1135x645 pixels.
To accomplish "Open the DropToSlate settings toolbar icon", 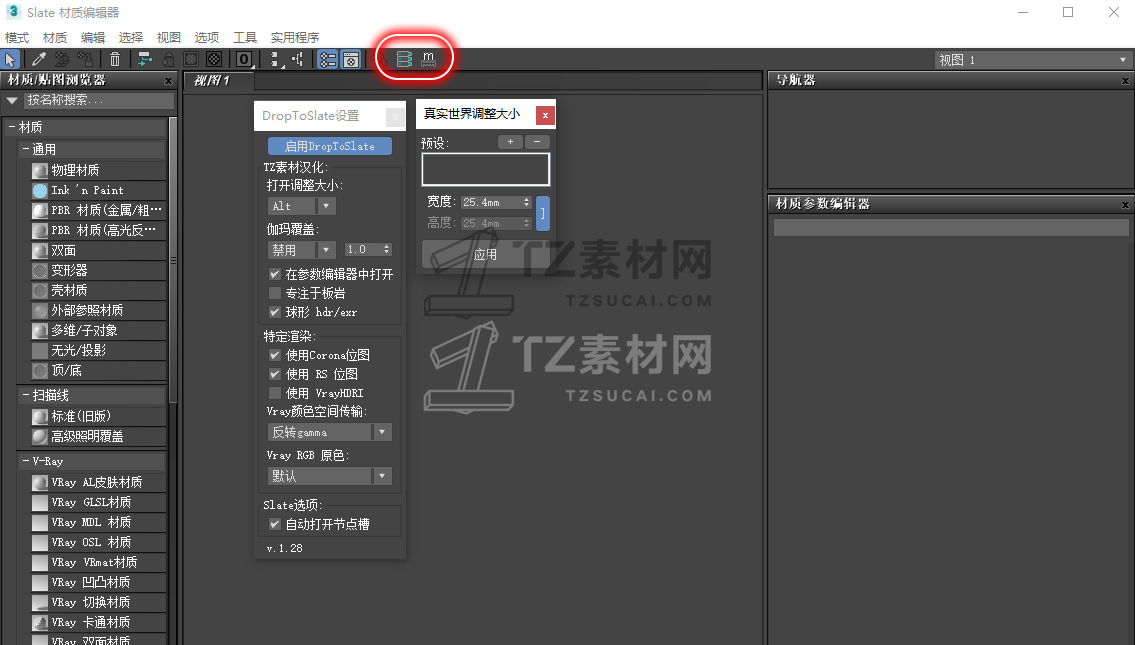I will point(405,59).
